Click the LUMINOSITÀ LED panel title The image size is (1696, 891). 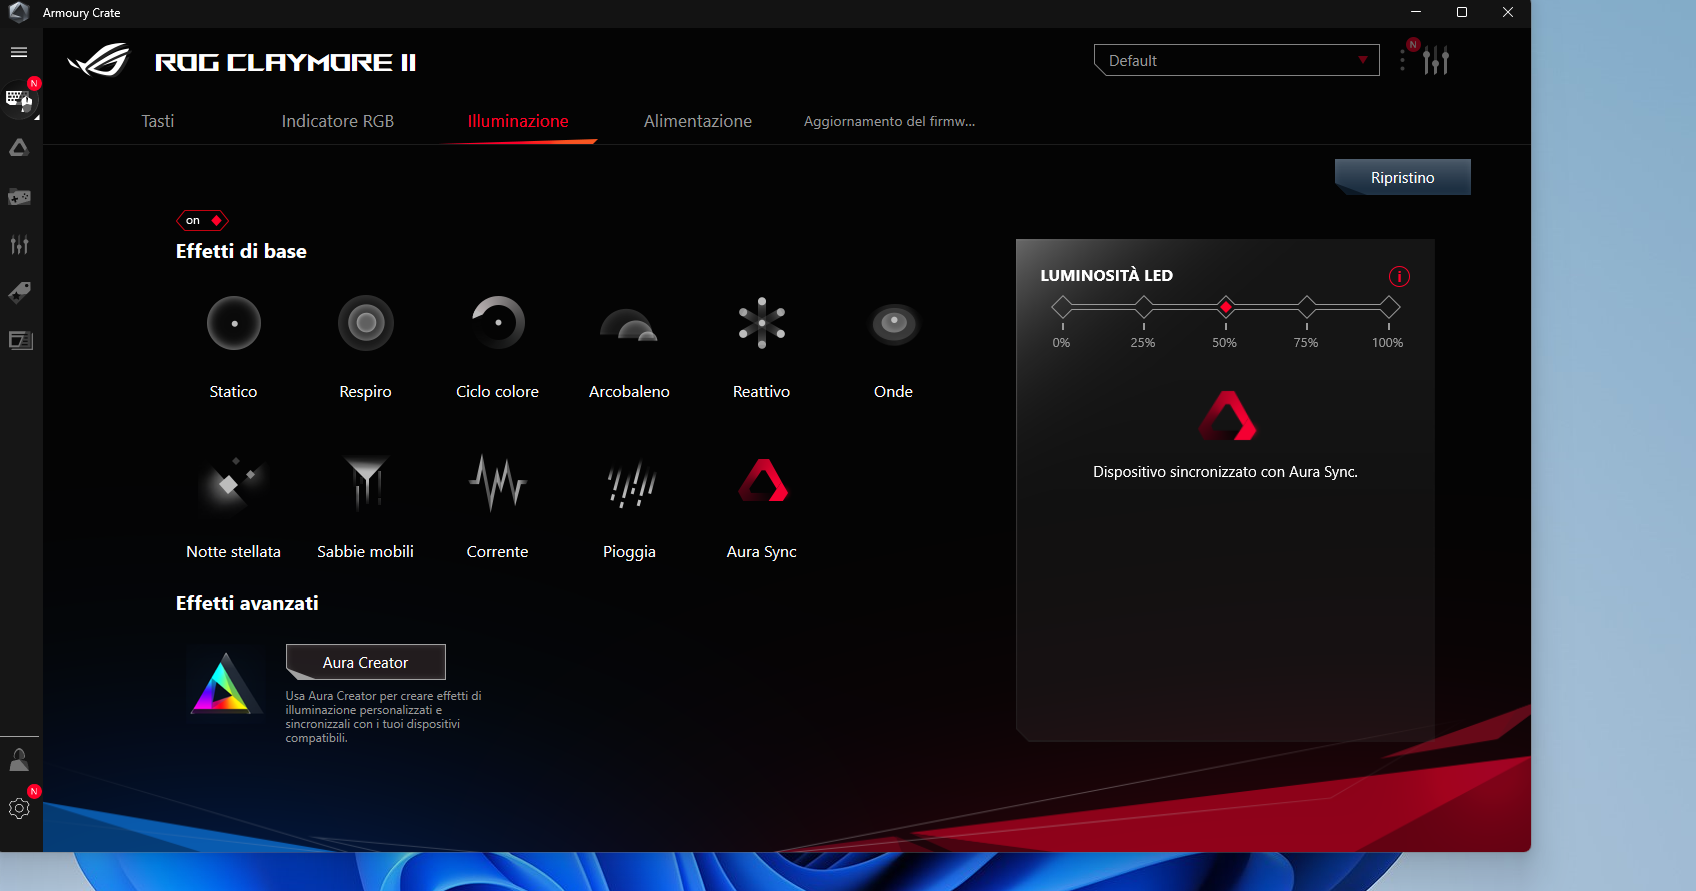tap(1107, 275)
